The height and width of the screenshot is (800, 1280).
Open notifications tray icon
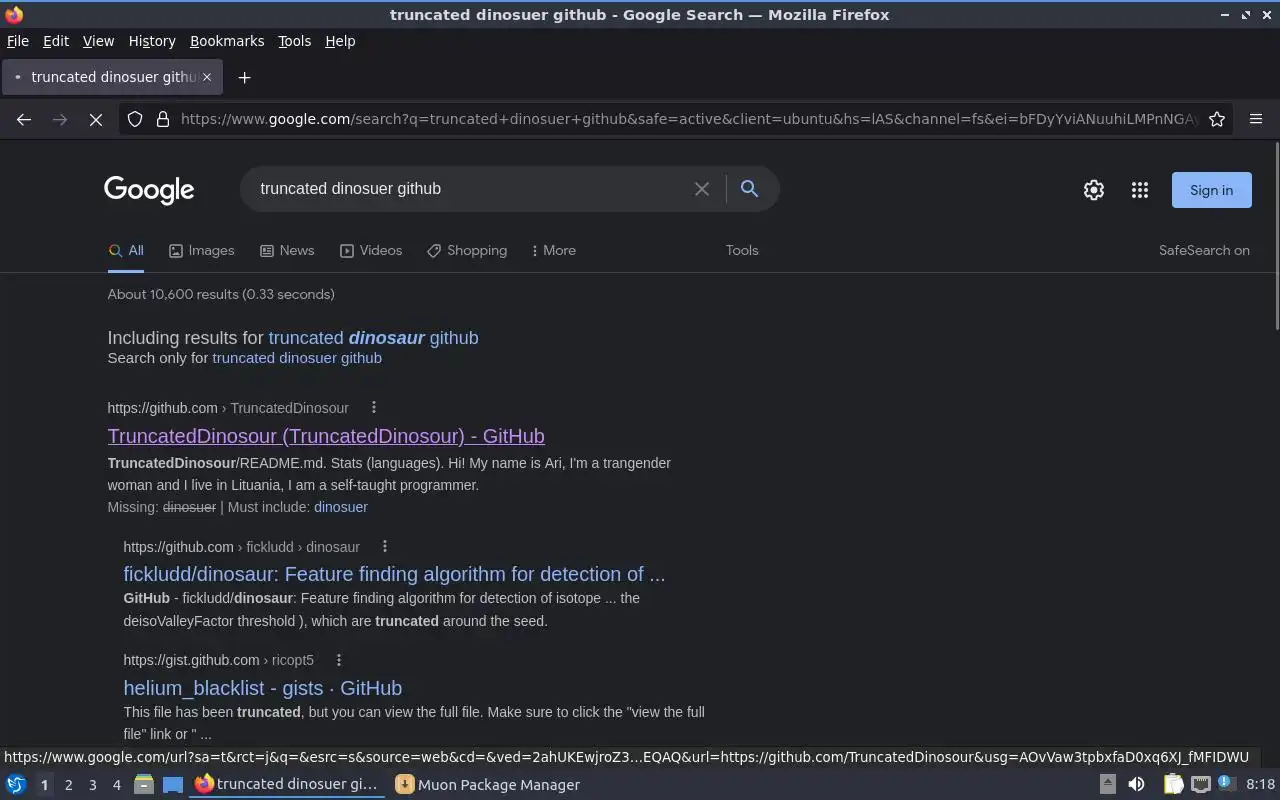click(1227, 785)
